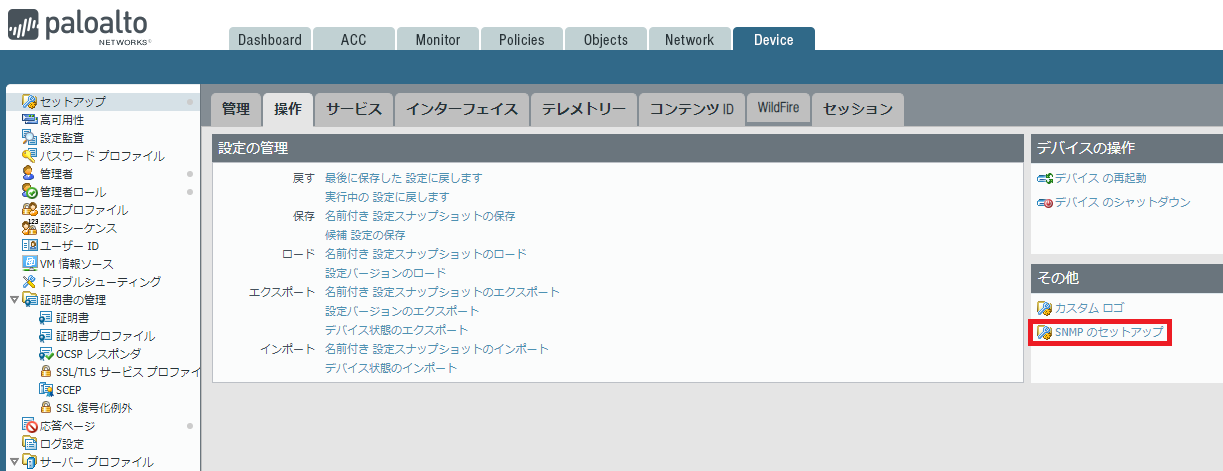The height and width of the screenshot is (471, 1223).
Task: Click the デバイス のシャットダウン icon
Action: pyautogui.click(x=1045, y=203)
